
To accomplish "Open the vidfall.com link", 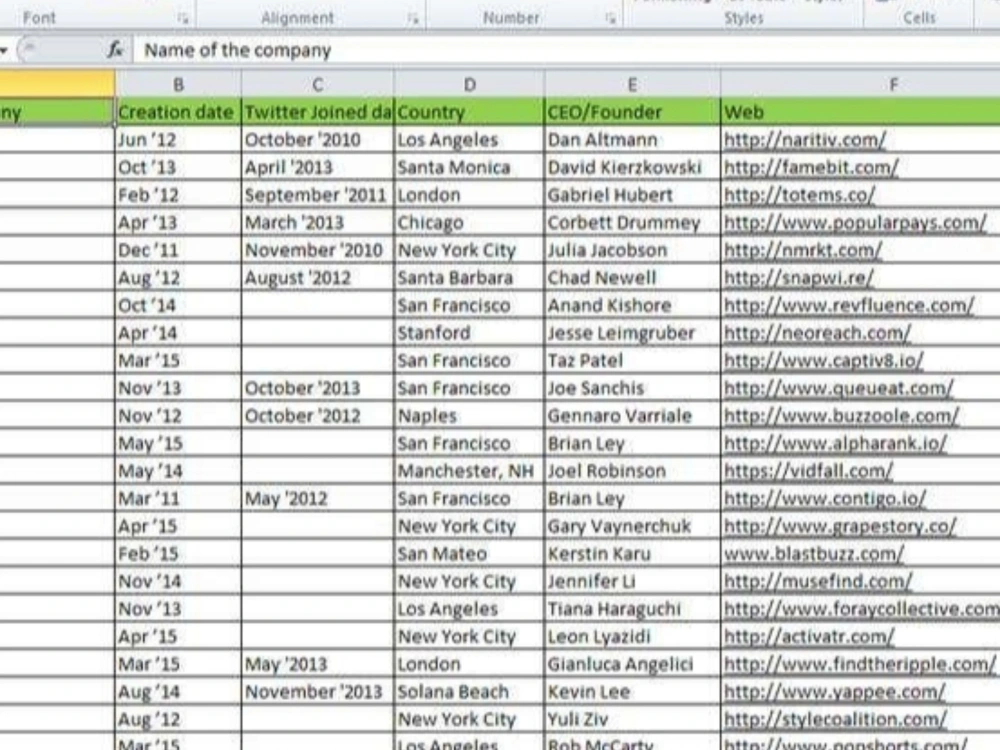I will click(809, 471).
